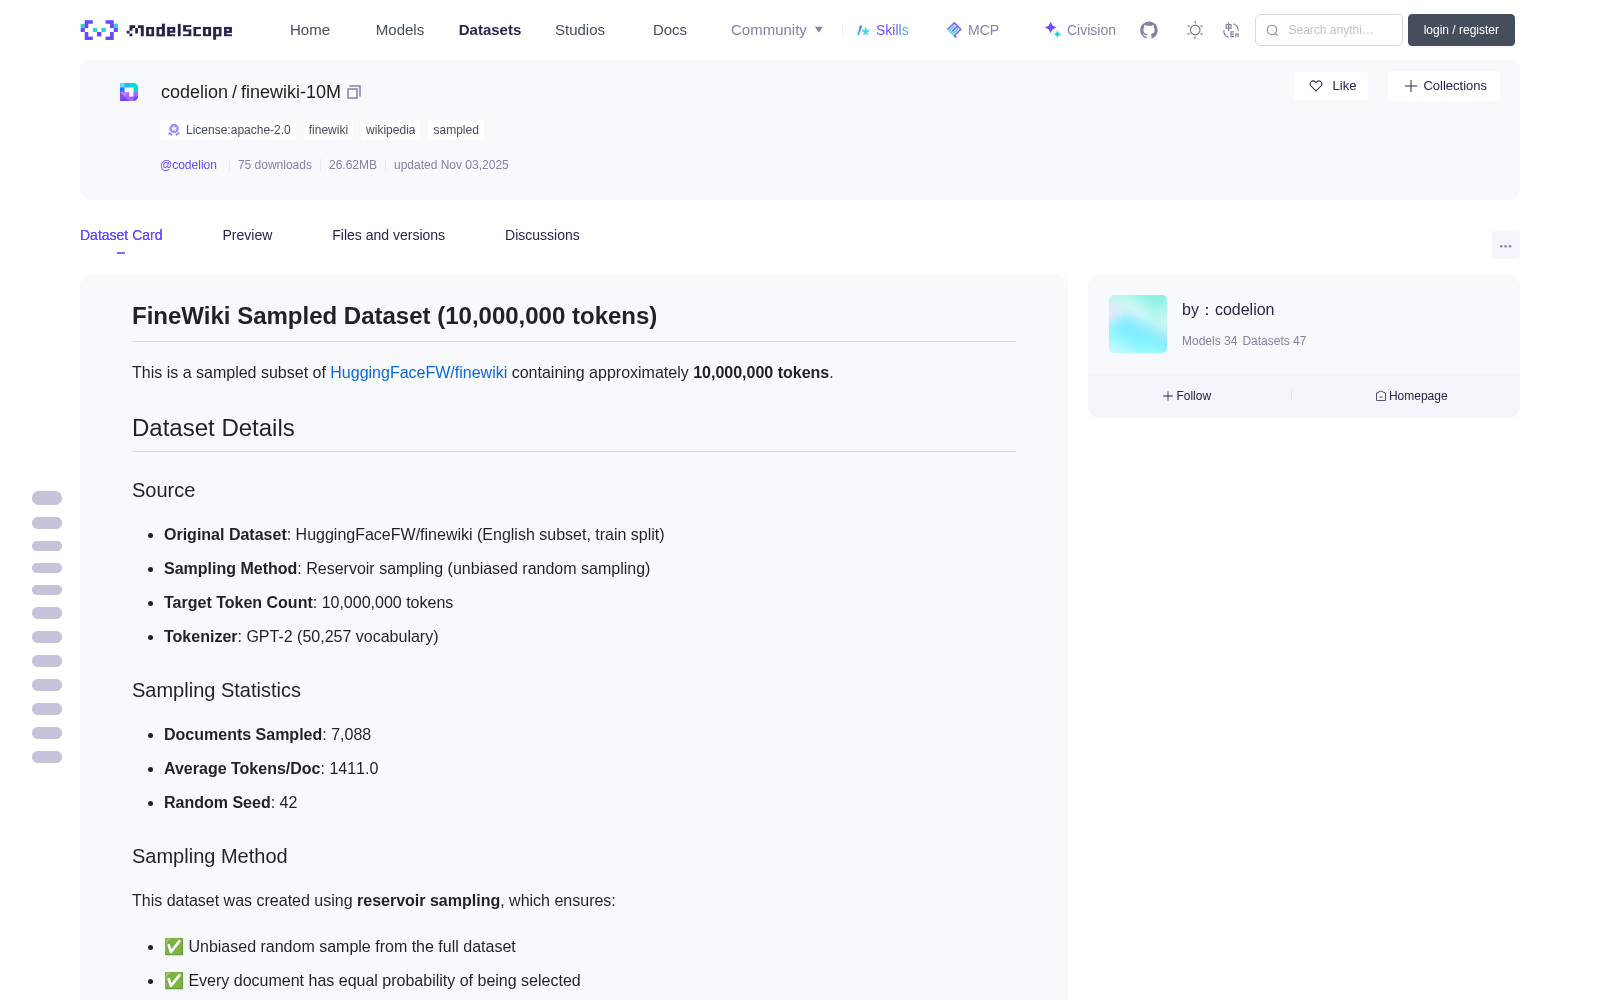The image size is (1600, 1000).
Task: Click the 'Dataset Details' heading
Action: (x=213, y=428)
